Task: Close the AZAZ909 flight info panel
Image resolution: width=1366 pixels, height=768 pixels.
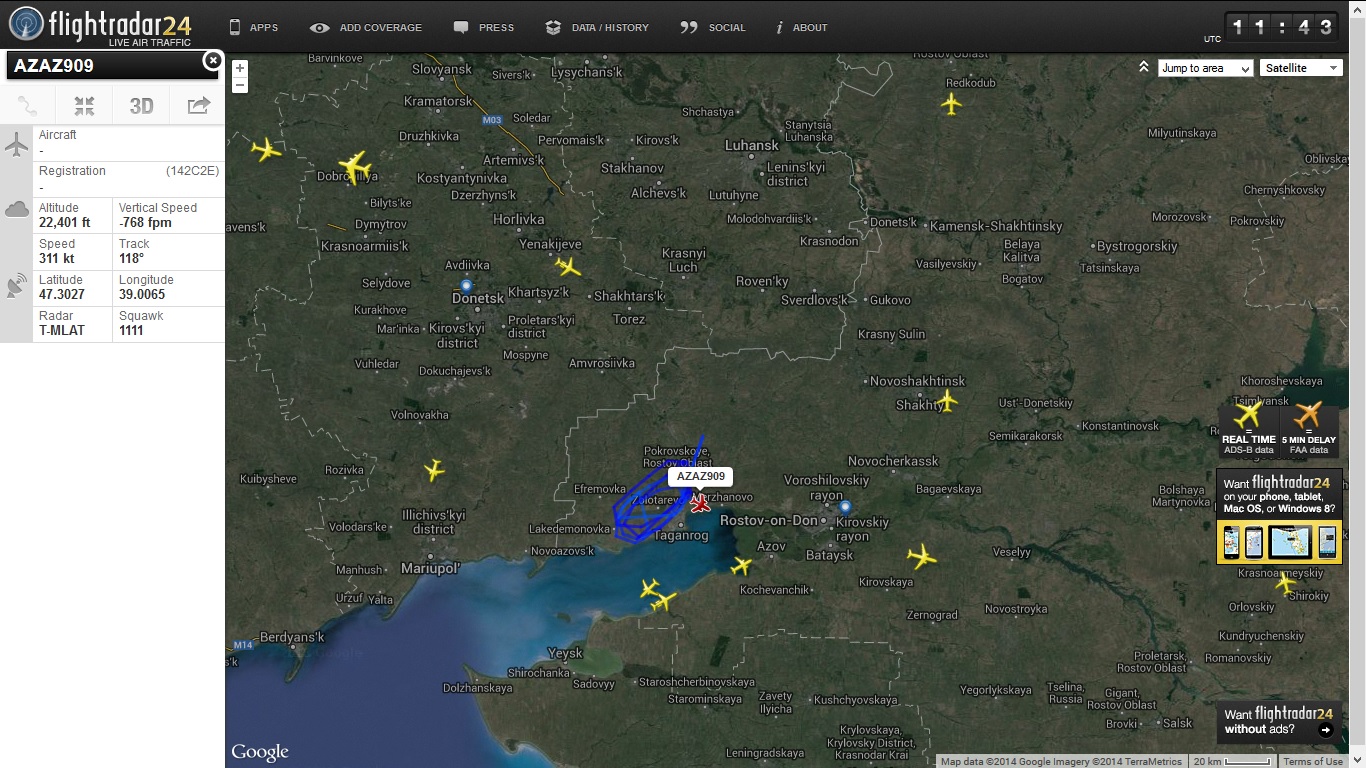Action: 212,62
